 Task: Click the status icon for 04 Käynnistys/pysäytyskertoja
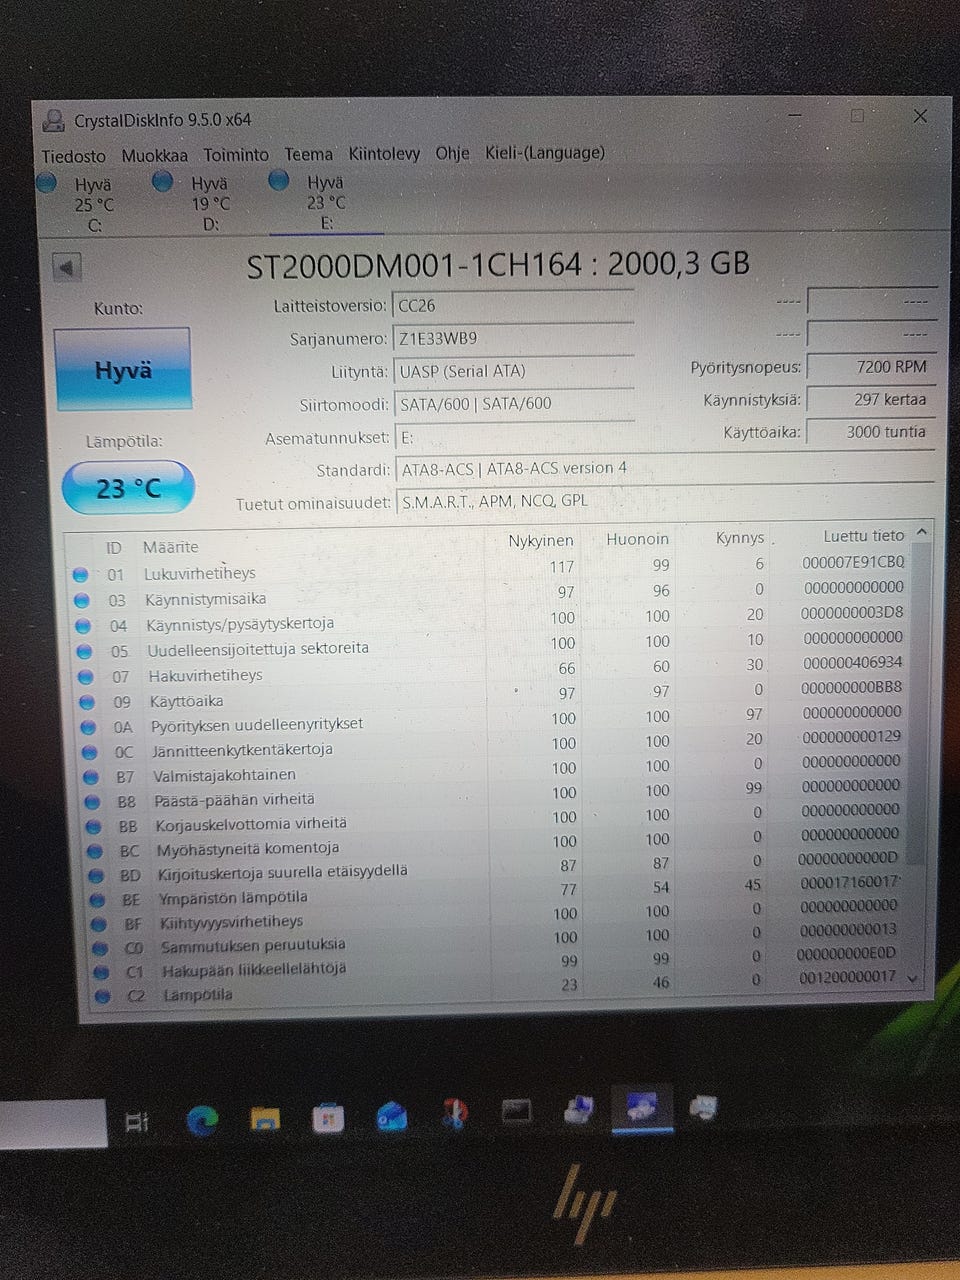[83, 626]
